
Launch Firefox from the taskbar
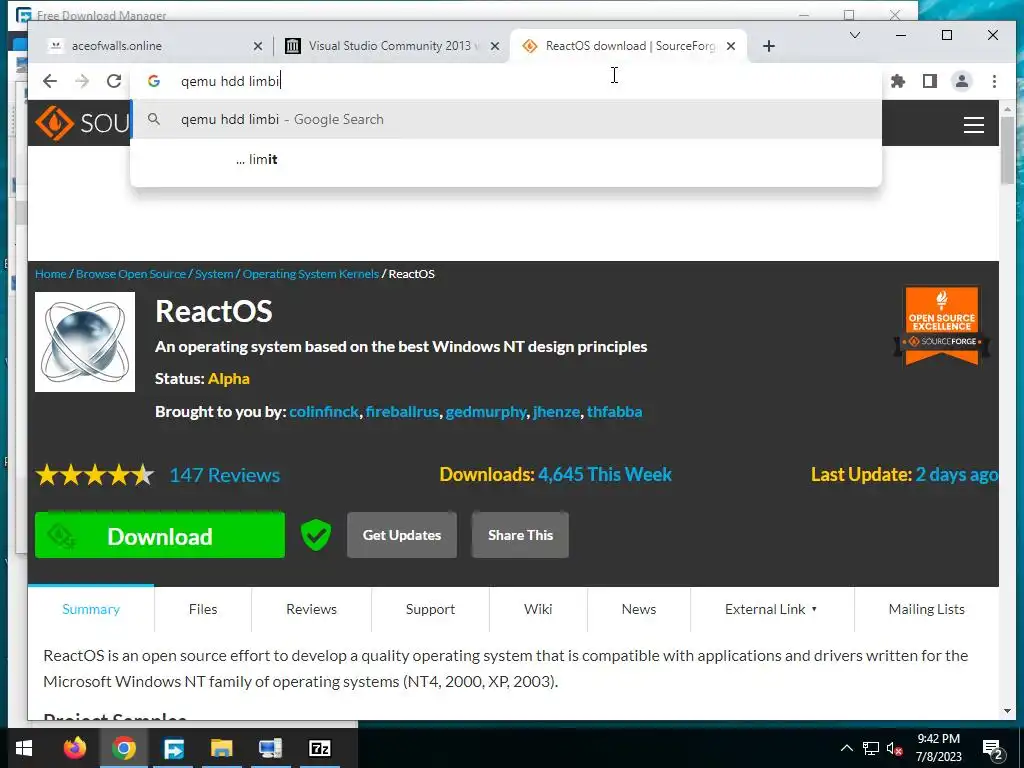[74, 748]
